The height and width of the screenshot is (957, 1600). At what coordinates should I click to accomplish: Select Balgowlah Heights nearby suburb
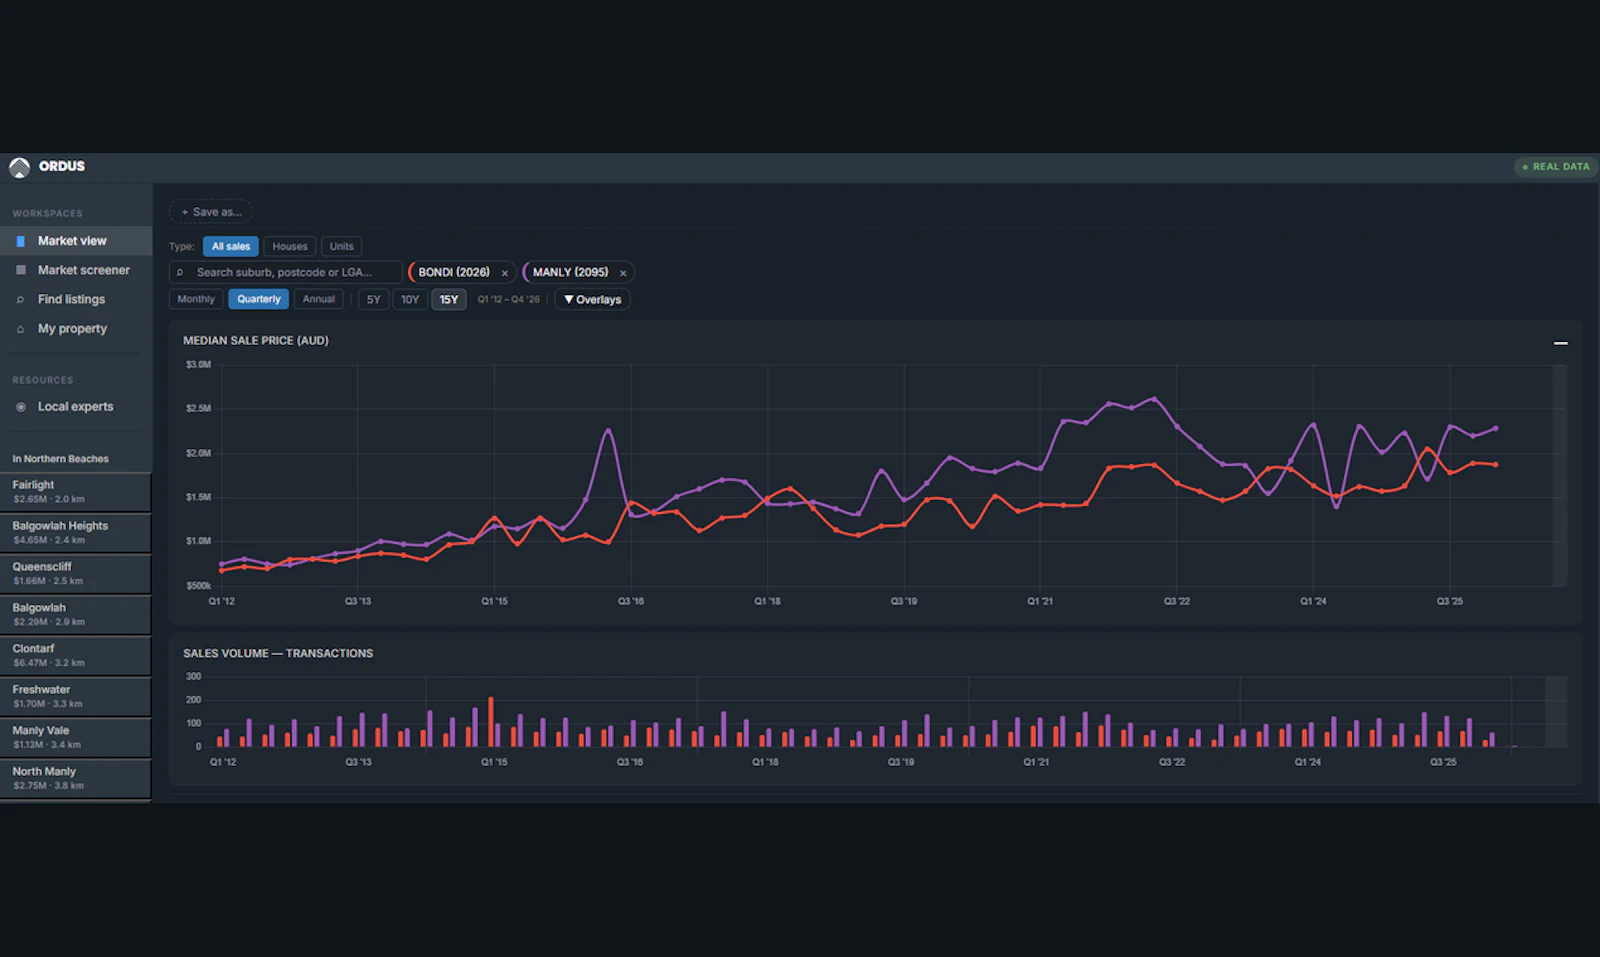(75, 533)
